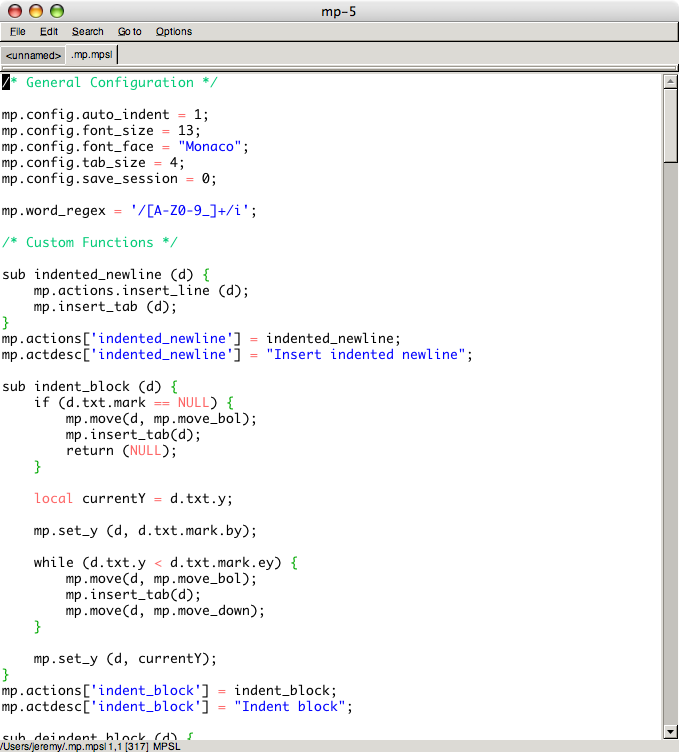The height and width of the screenshot is (752, 679).
Task: Click the lower vertical scrollbar track
Action: [x=670, y=444]
